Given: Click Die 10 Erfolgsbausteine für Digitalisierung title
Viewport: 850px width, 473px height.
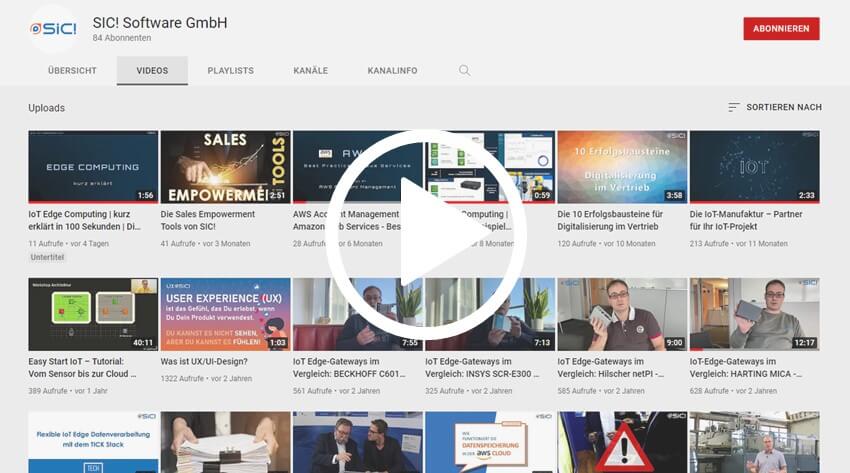Looking at the screenshot, I should click(610, 221).
